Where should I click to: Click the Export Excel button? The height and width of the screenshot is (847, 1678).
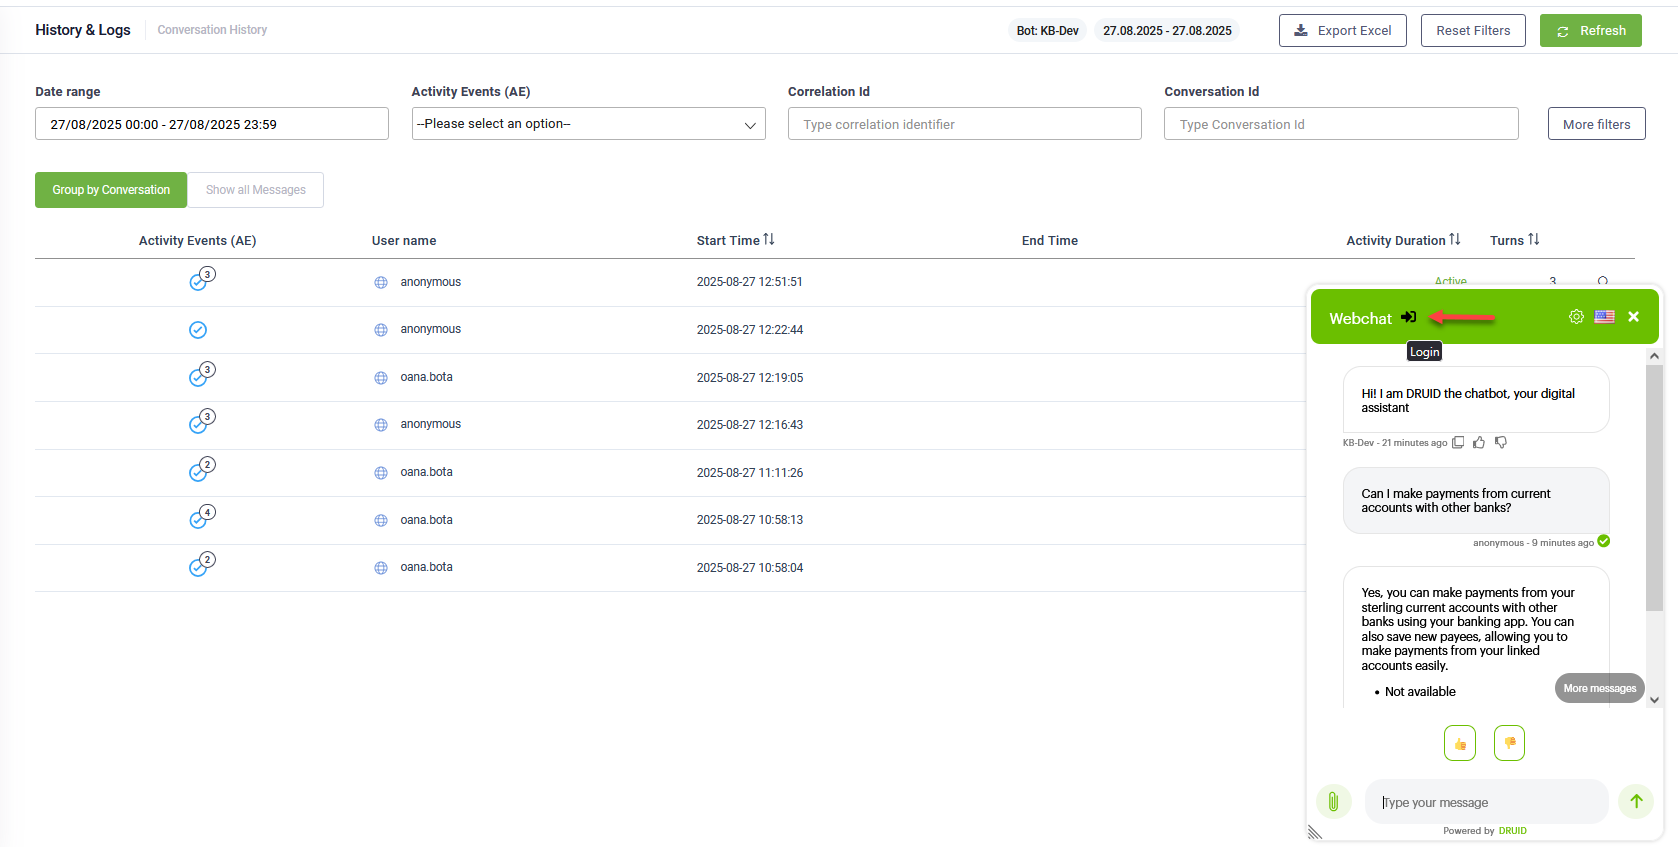(1342, 31)
